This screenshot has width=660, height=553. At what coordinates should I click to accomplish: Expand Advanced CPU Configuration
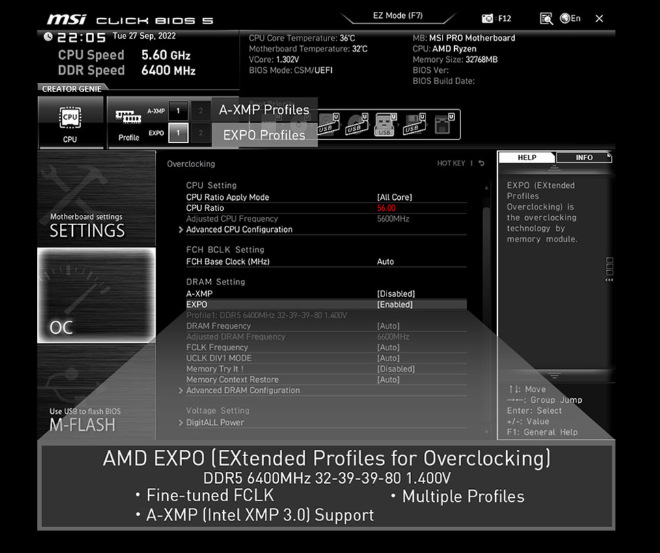coord(239,229)
